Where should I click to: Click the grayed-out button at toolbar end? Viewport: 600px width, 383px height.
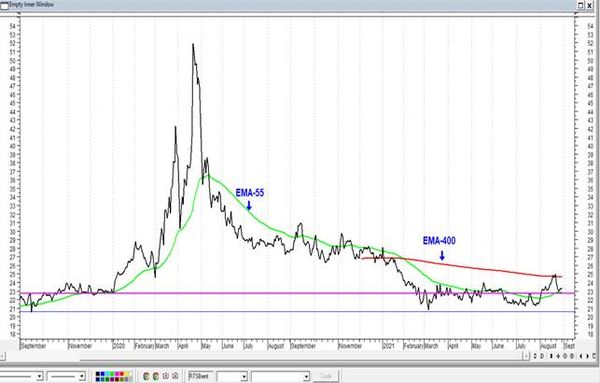click(x=326, y=376)
